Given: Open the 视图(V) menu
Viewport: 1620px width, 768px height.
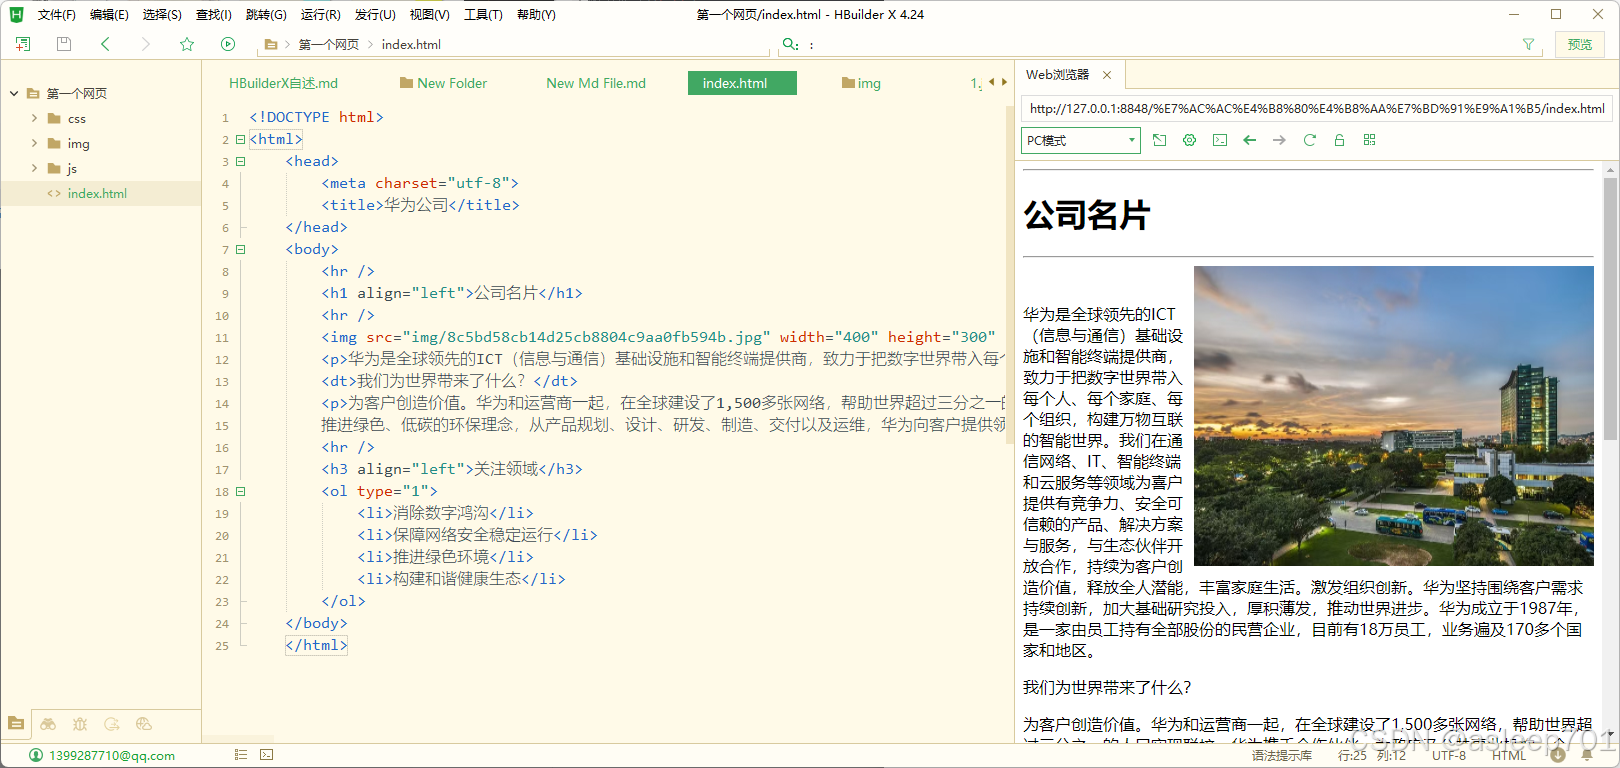Looking at the screenshot, I should 429,15.
